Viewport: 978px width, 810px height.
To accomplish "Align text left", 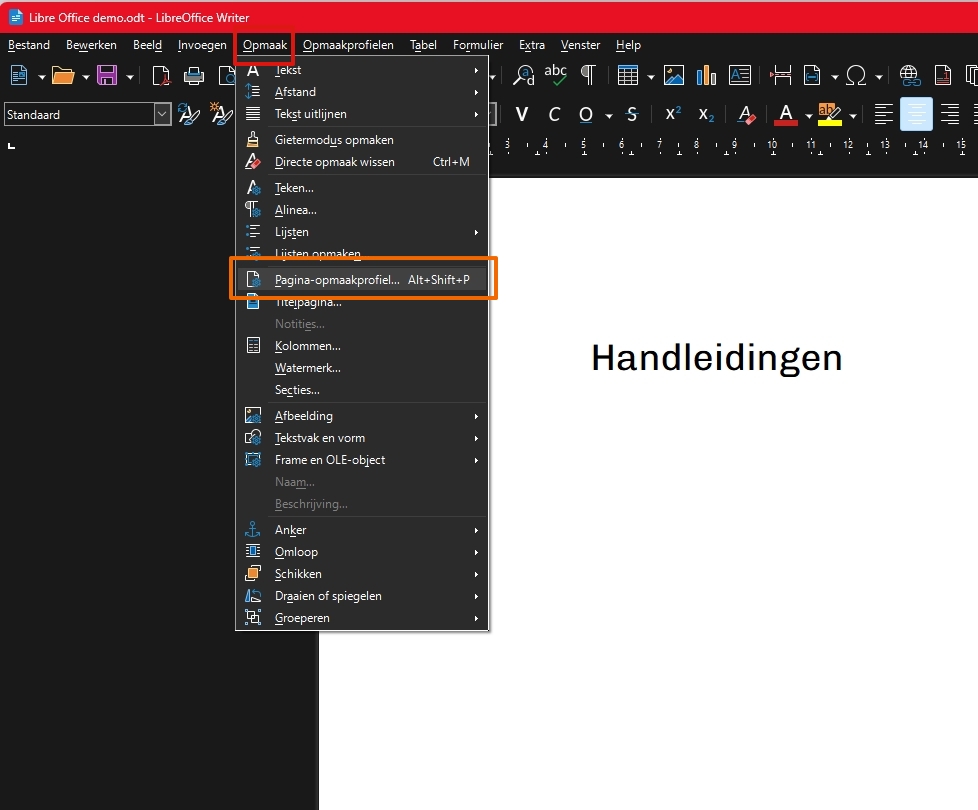I will 883,115.
